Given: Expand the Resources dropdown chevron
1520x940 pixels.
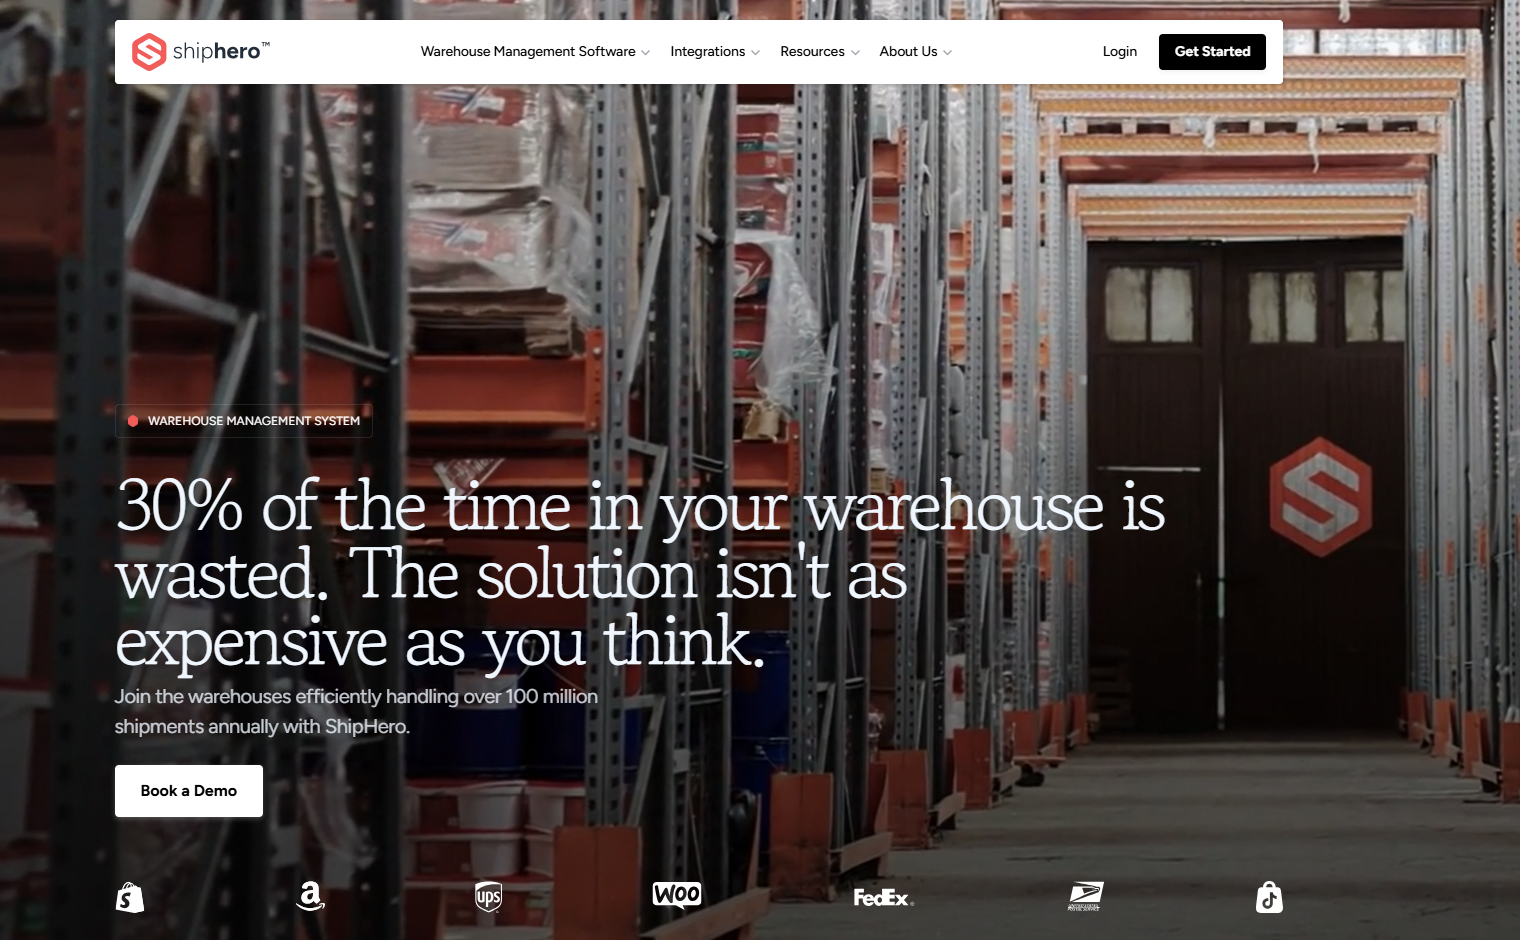Looking at the screenshot, I should (855, 53).
